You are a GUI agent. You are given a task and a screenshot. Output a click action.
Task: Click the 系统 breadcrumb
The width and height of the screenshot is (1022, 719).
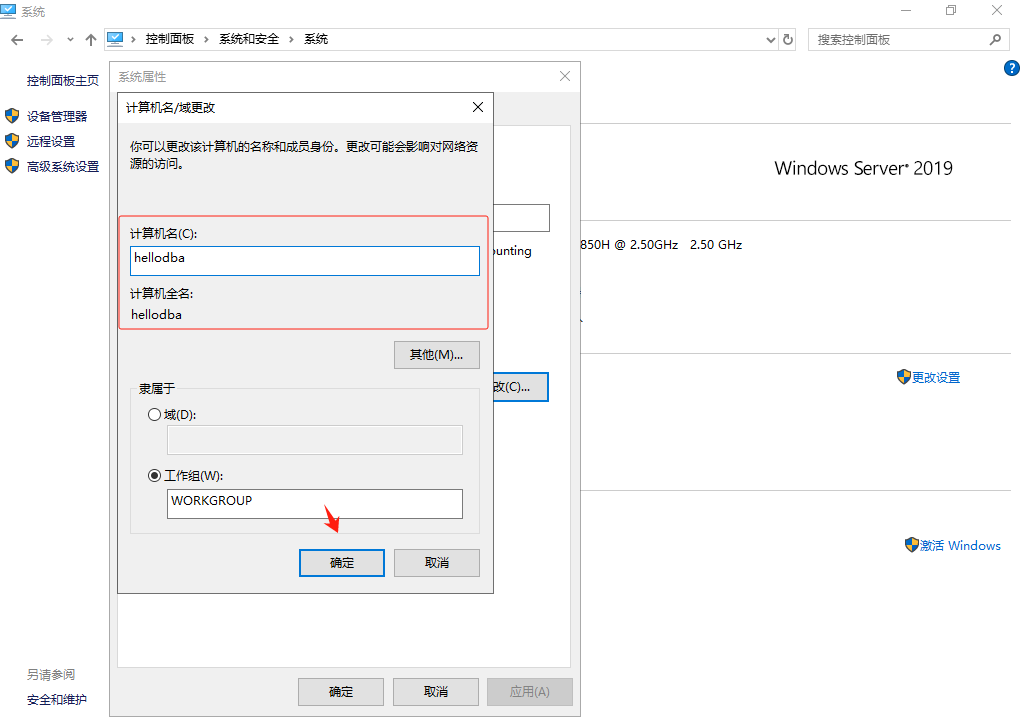[x=316, y=39]
